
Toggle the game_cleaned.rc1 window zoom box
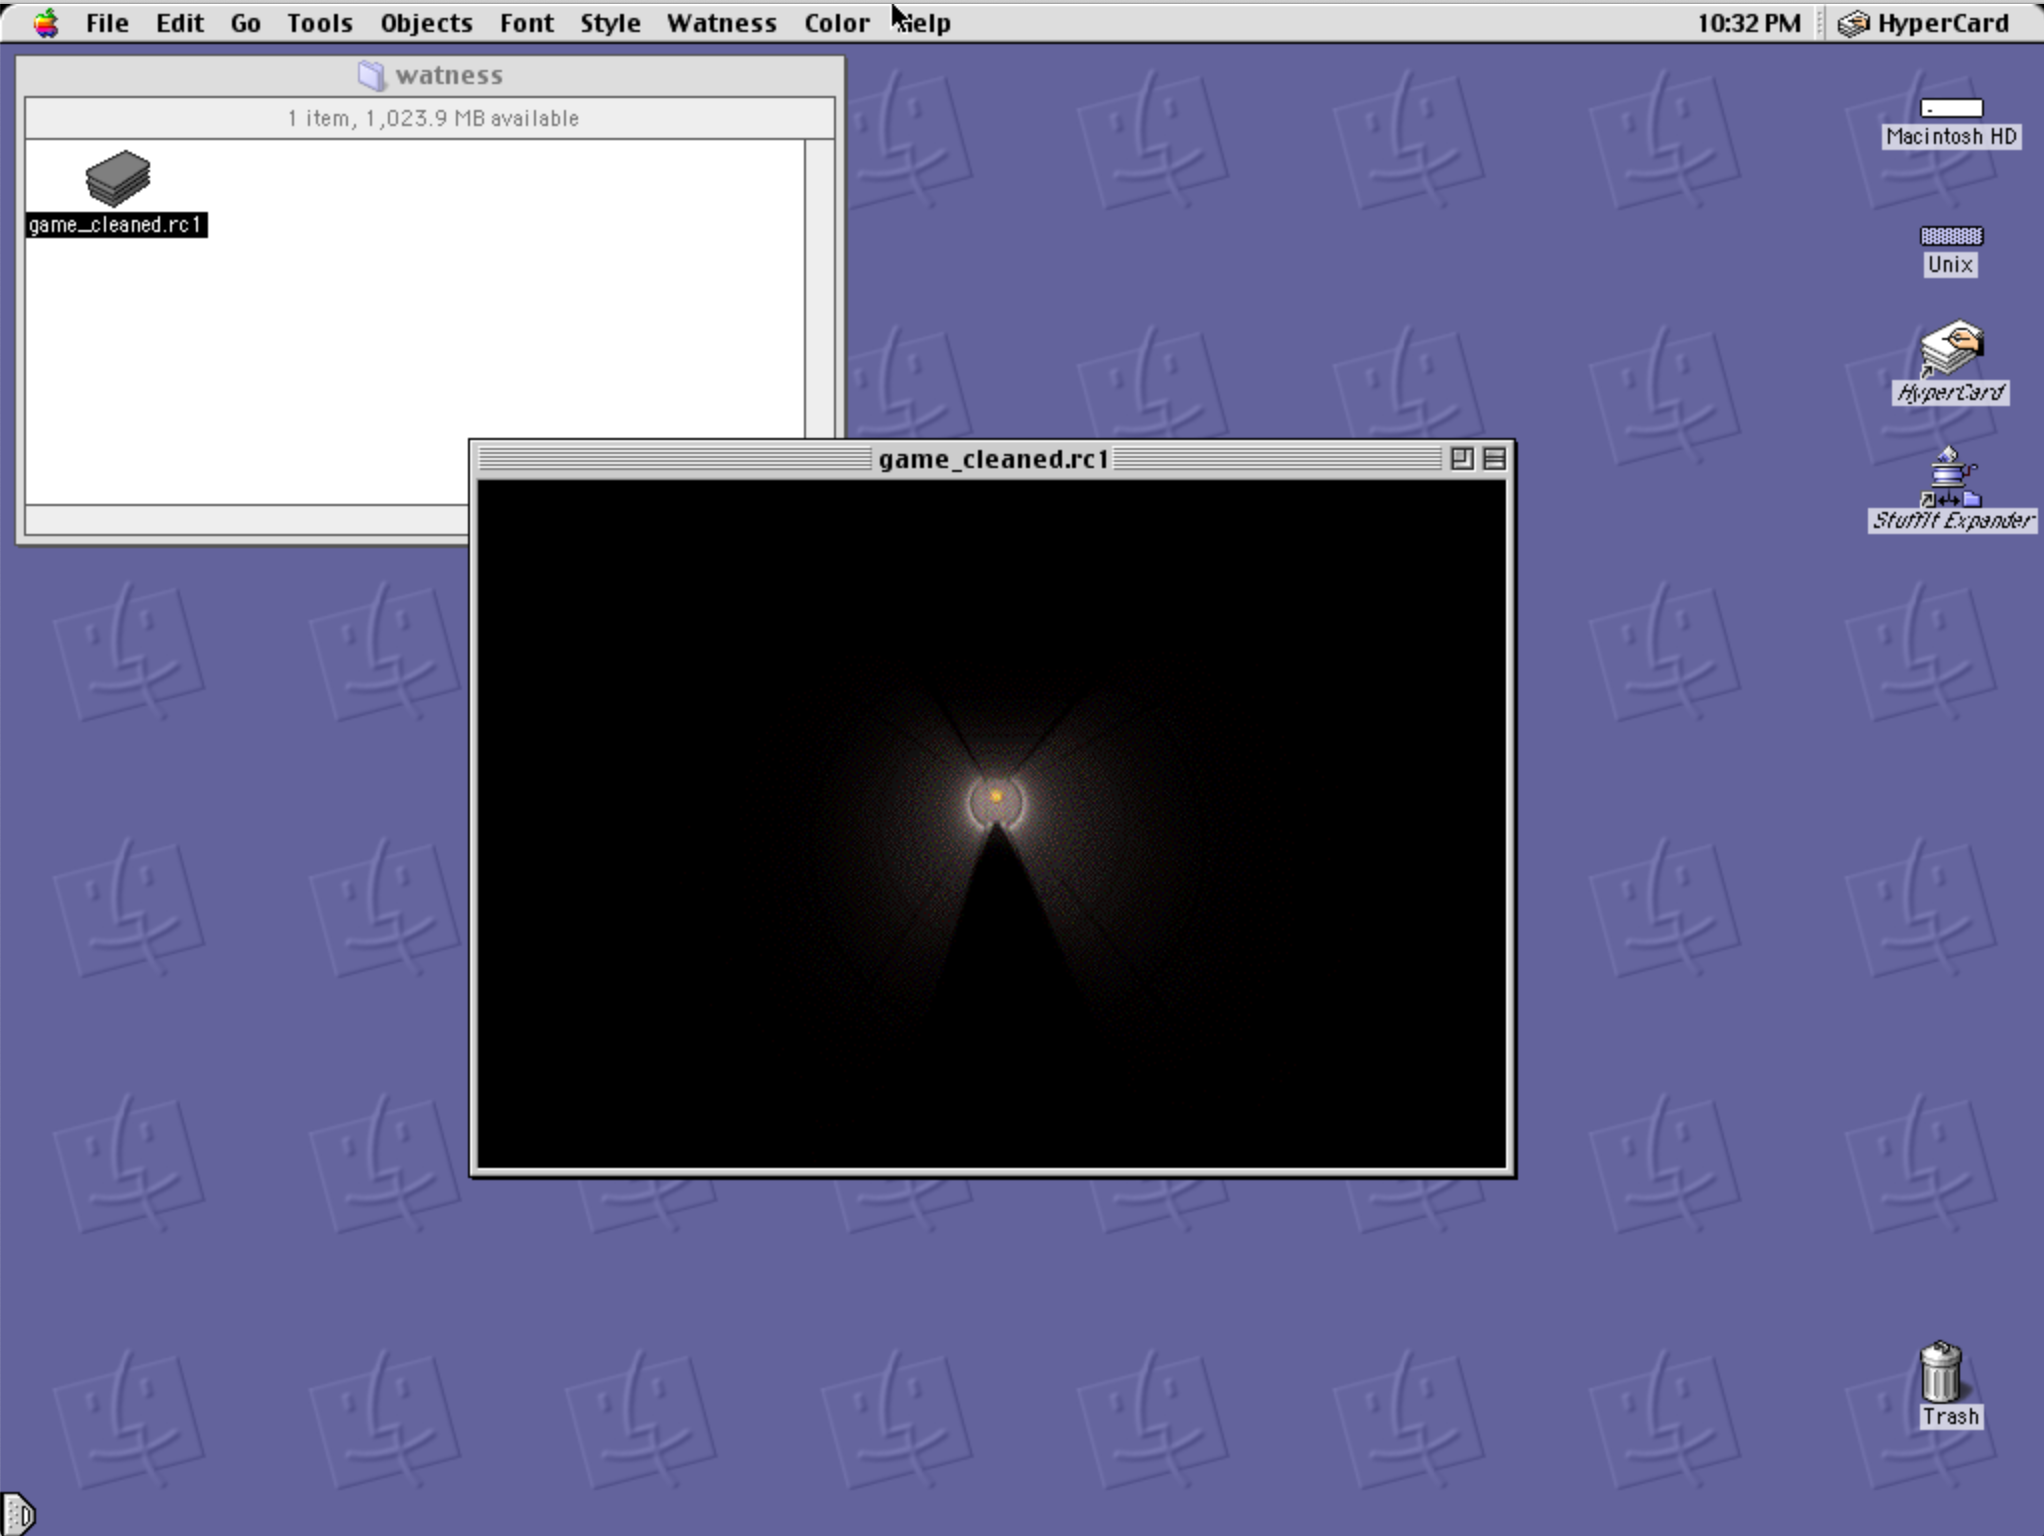[1461, 458]
